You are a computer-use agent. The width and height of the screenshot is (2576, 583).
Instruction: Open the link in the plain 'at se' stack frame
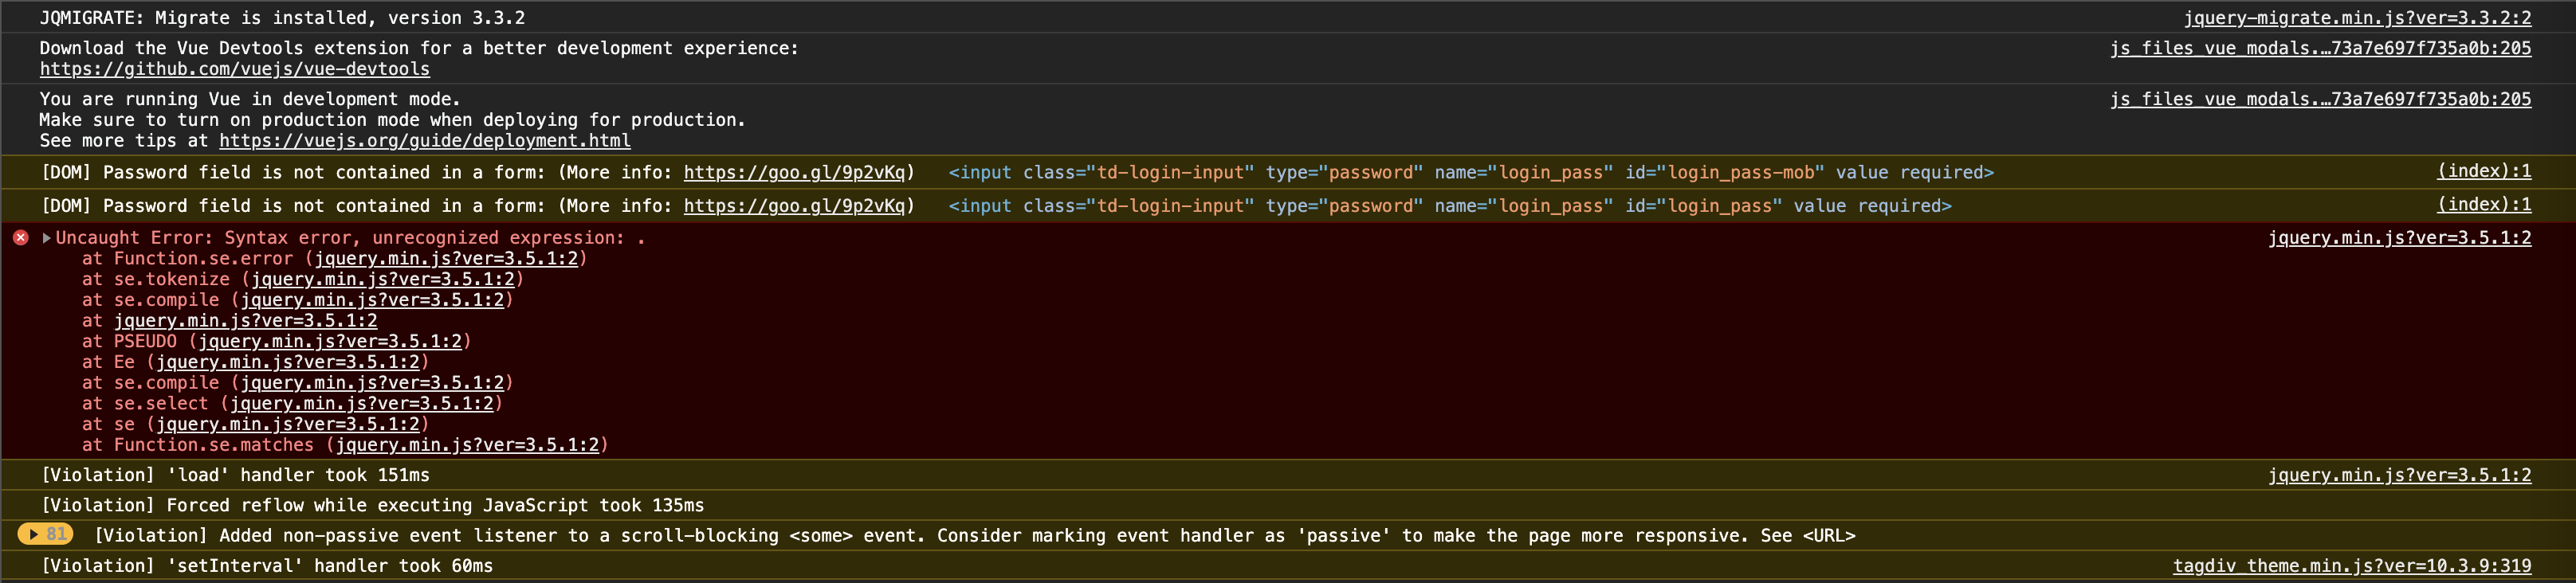pos(288,424)
